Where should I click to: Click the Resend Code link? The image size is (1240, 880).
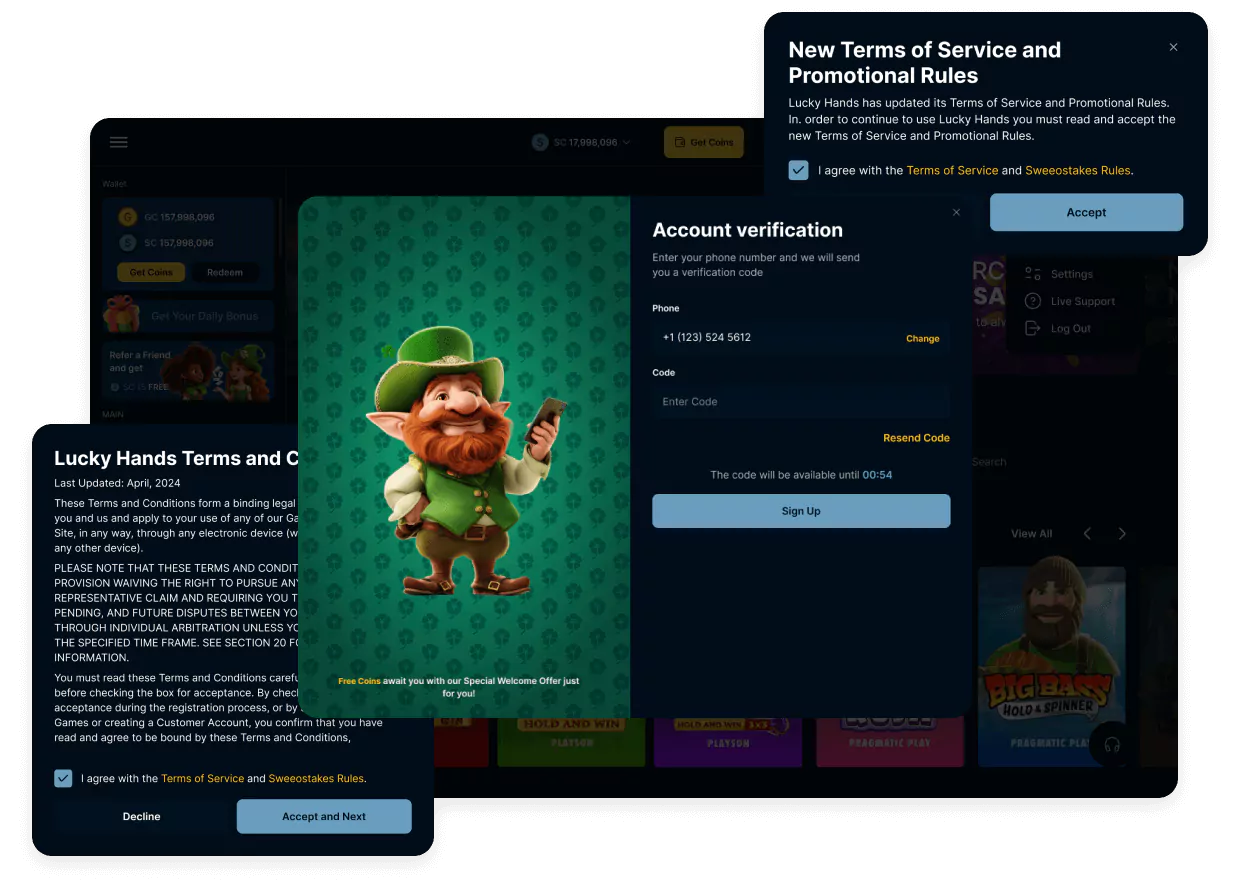916,438
